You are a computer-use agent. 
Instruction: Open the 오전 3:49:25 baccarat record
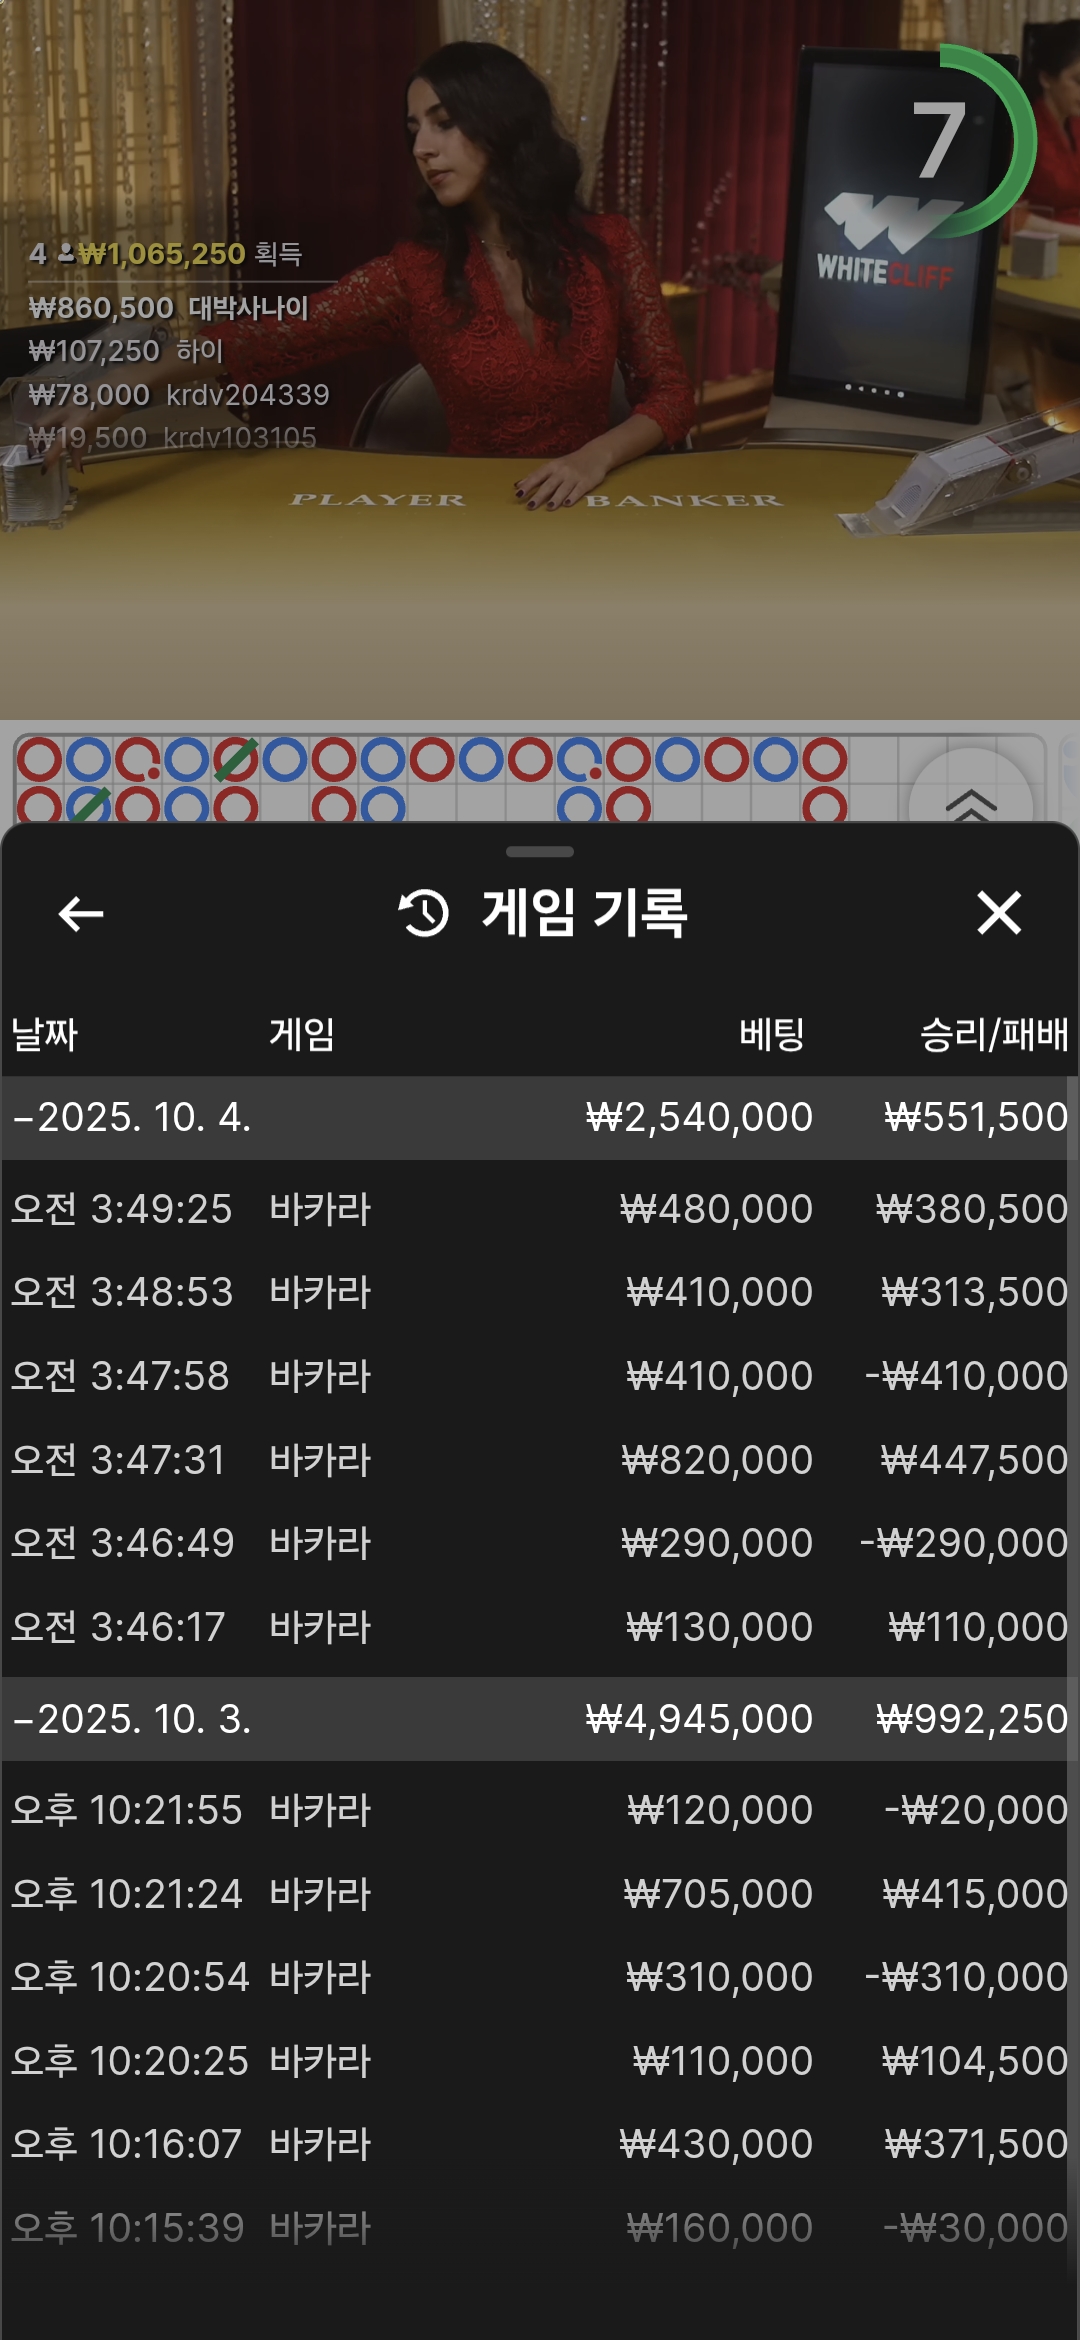tap(540, 1209)
